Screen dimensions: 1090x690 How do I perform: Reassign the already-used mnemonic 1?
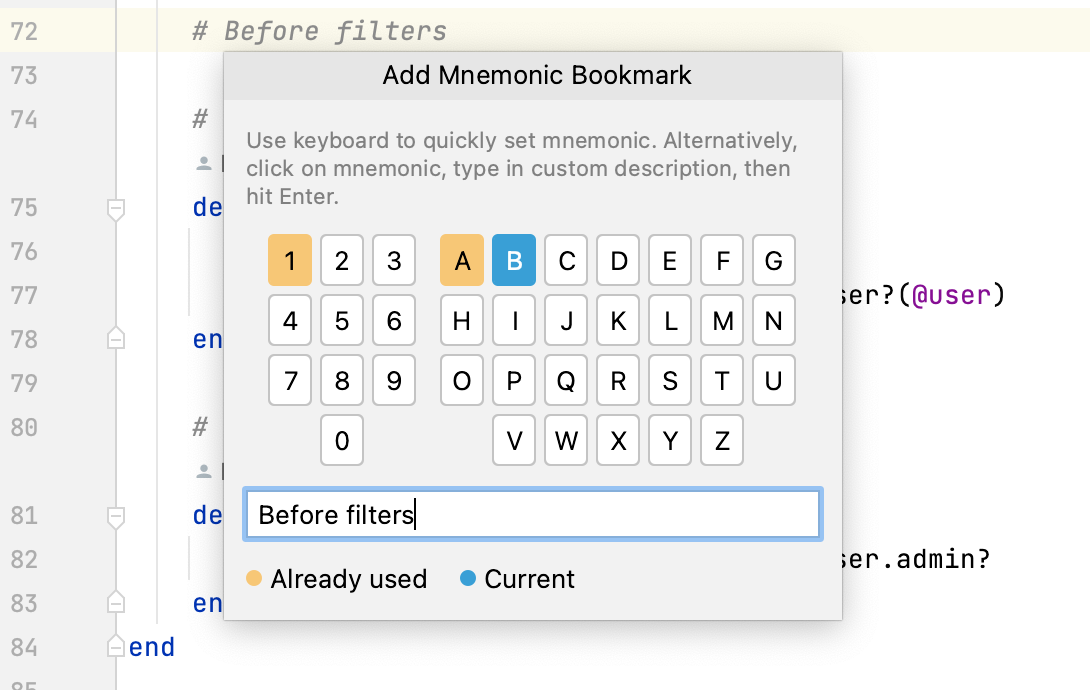coord(289,260)
